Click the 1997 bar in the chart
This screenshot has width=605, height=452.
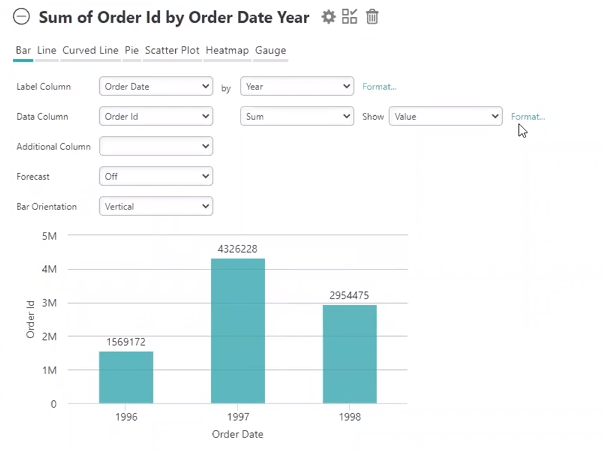(x=238, y=331)
